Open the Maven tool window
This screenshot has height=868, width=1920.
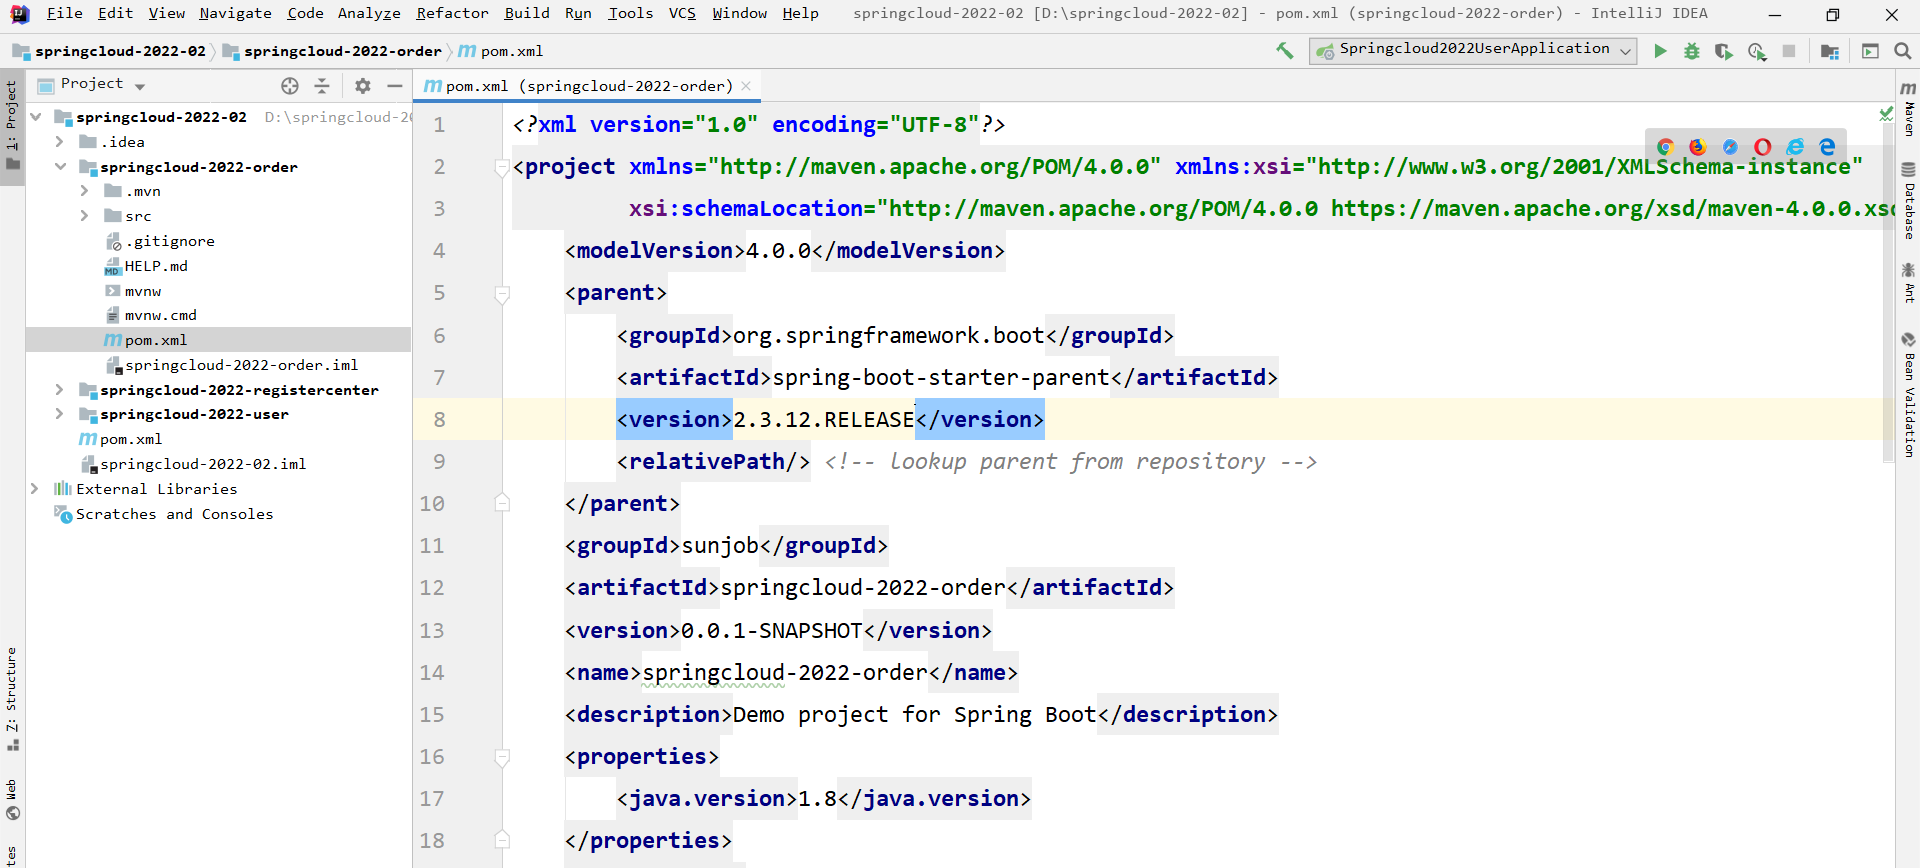click(x=1908, y=108)
